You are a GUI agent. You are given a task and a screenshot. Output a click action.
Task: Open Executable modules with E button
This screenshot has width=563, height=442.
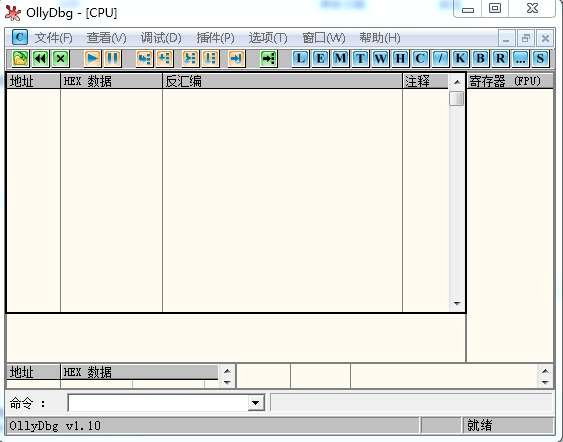321,59
